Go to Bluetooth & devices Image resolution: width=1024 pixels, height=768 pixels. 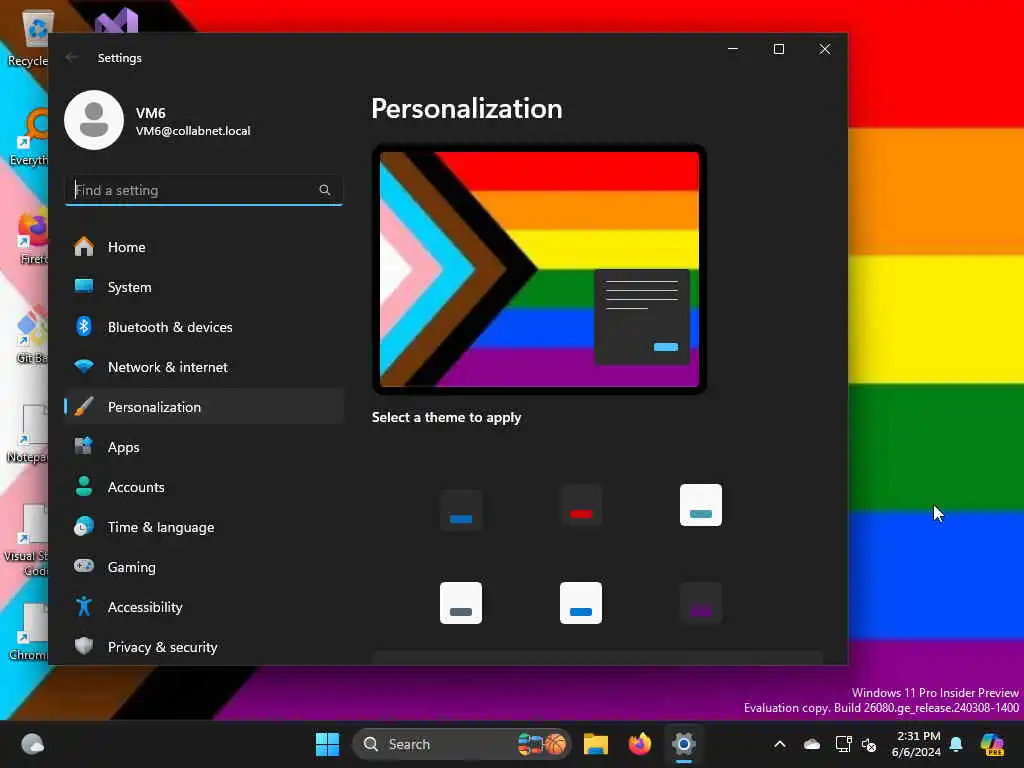click(x=204, y=327)
